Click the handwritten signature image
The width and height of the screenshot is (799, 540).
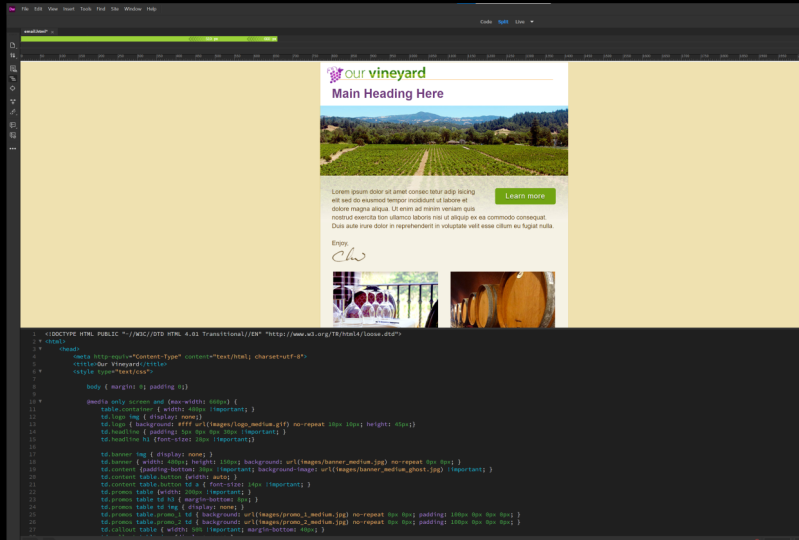point(349,256)
